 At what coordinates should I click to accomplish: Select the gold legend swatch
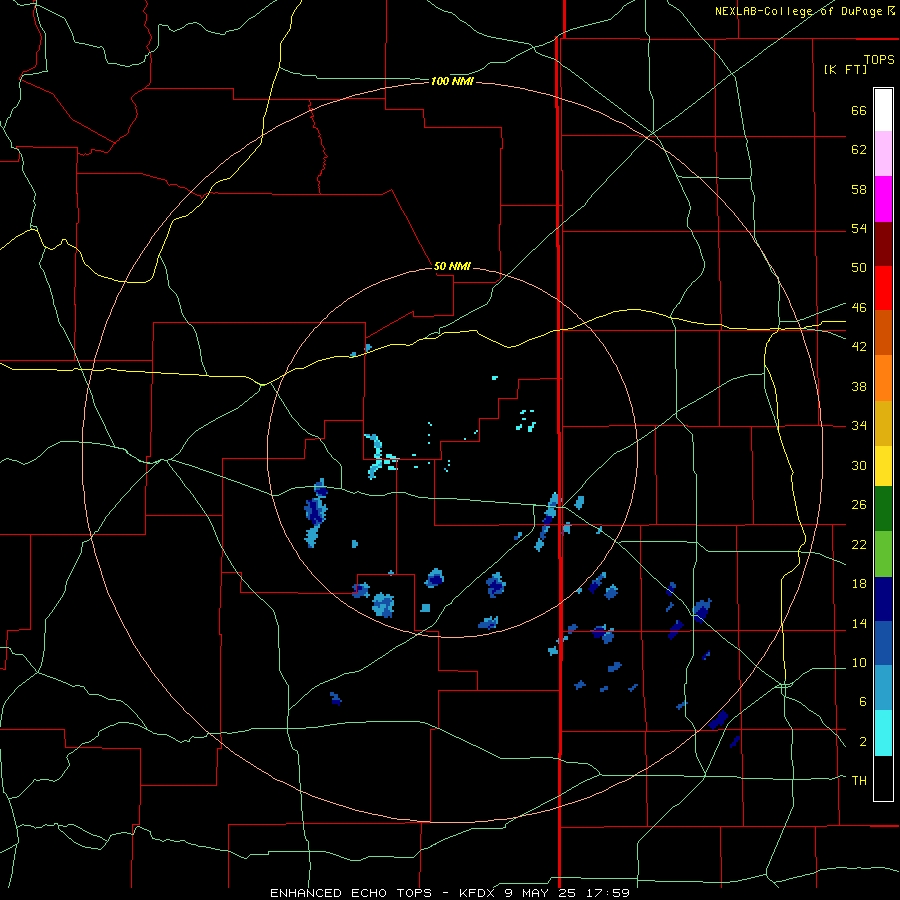coord(883,423)
